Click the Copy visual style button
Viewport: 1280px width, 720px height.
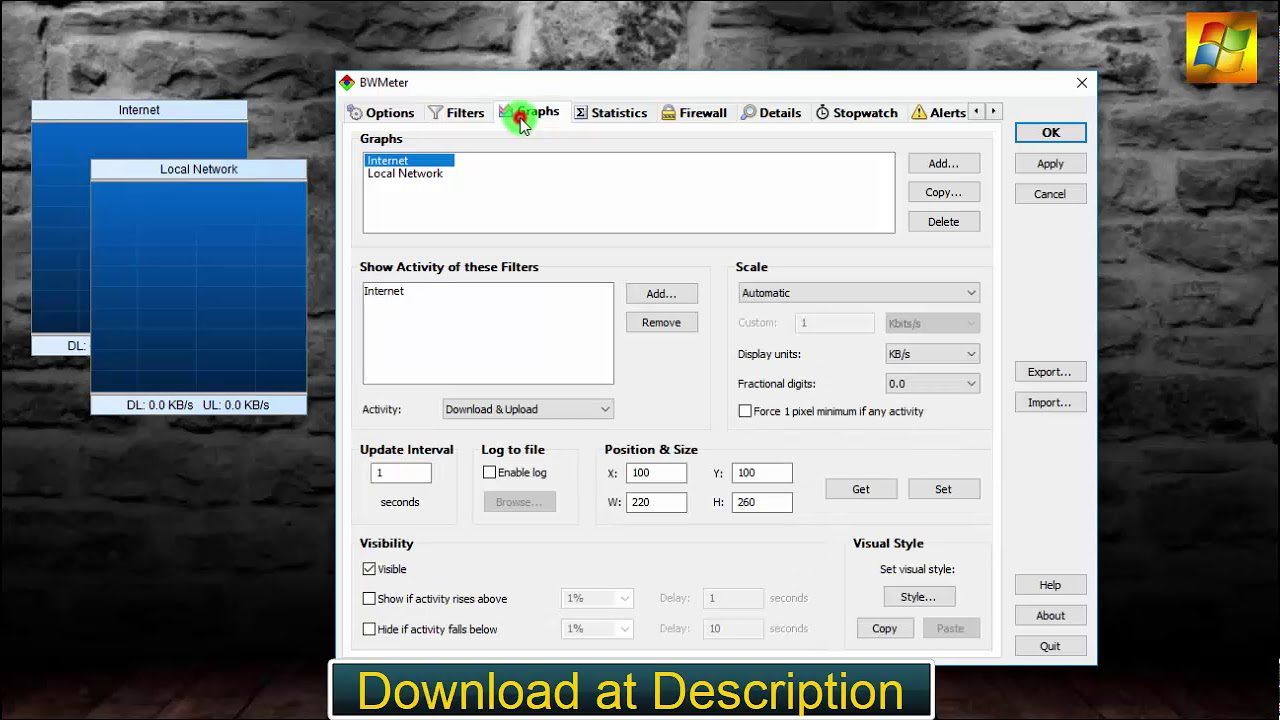(x=885, y=628)
